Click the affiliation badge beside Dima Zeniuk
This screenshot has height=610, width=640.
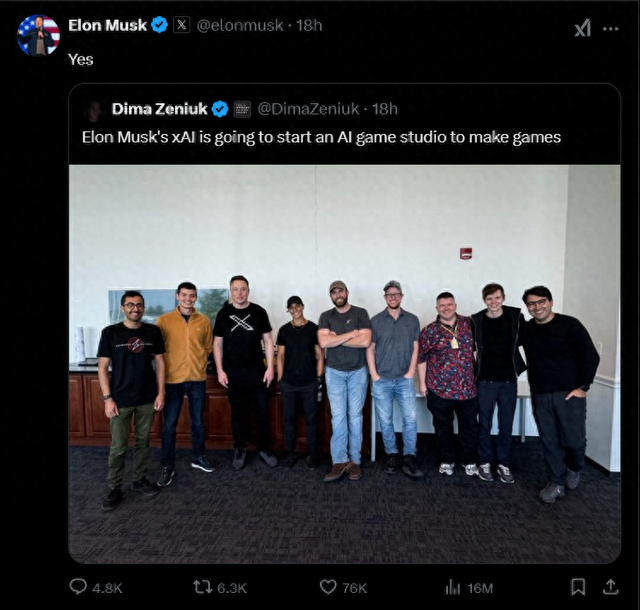pyautogui.click(x=242, y=109)
